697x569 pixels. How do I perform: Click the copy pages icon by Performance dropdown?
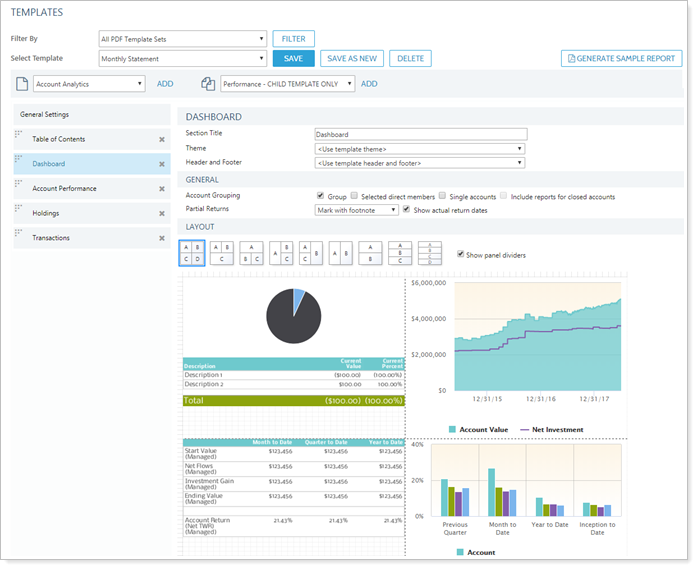tap(208, 84)
